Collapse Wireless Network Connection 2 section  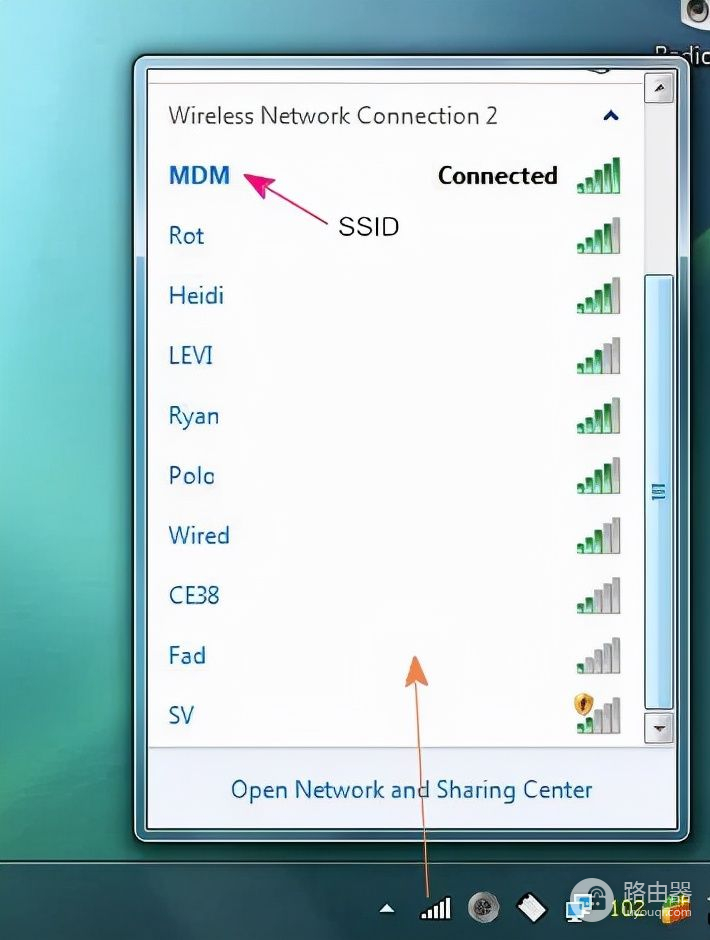(x=610, y=115)
